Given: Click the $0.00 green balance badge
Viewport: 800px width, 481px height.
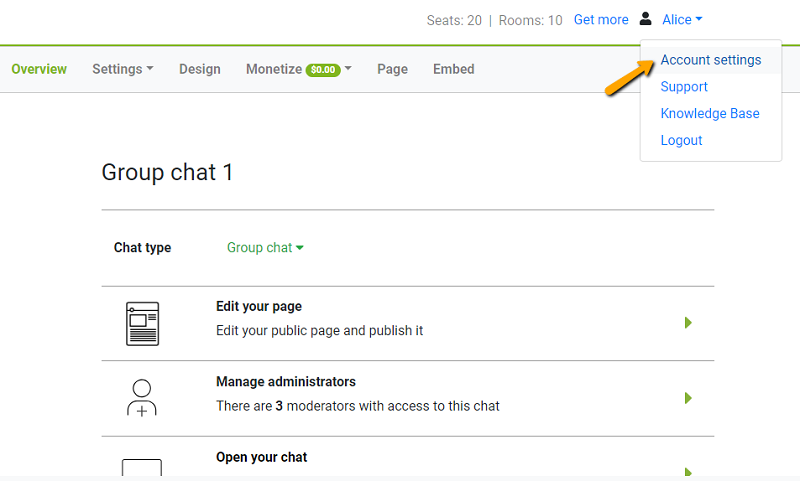Looking at the screenshot, I should 323,70.
